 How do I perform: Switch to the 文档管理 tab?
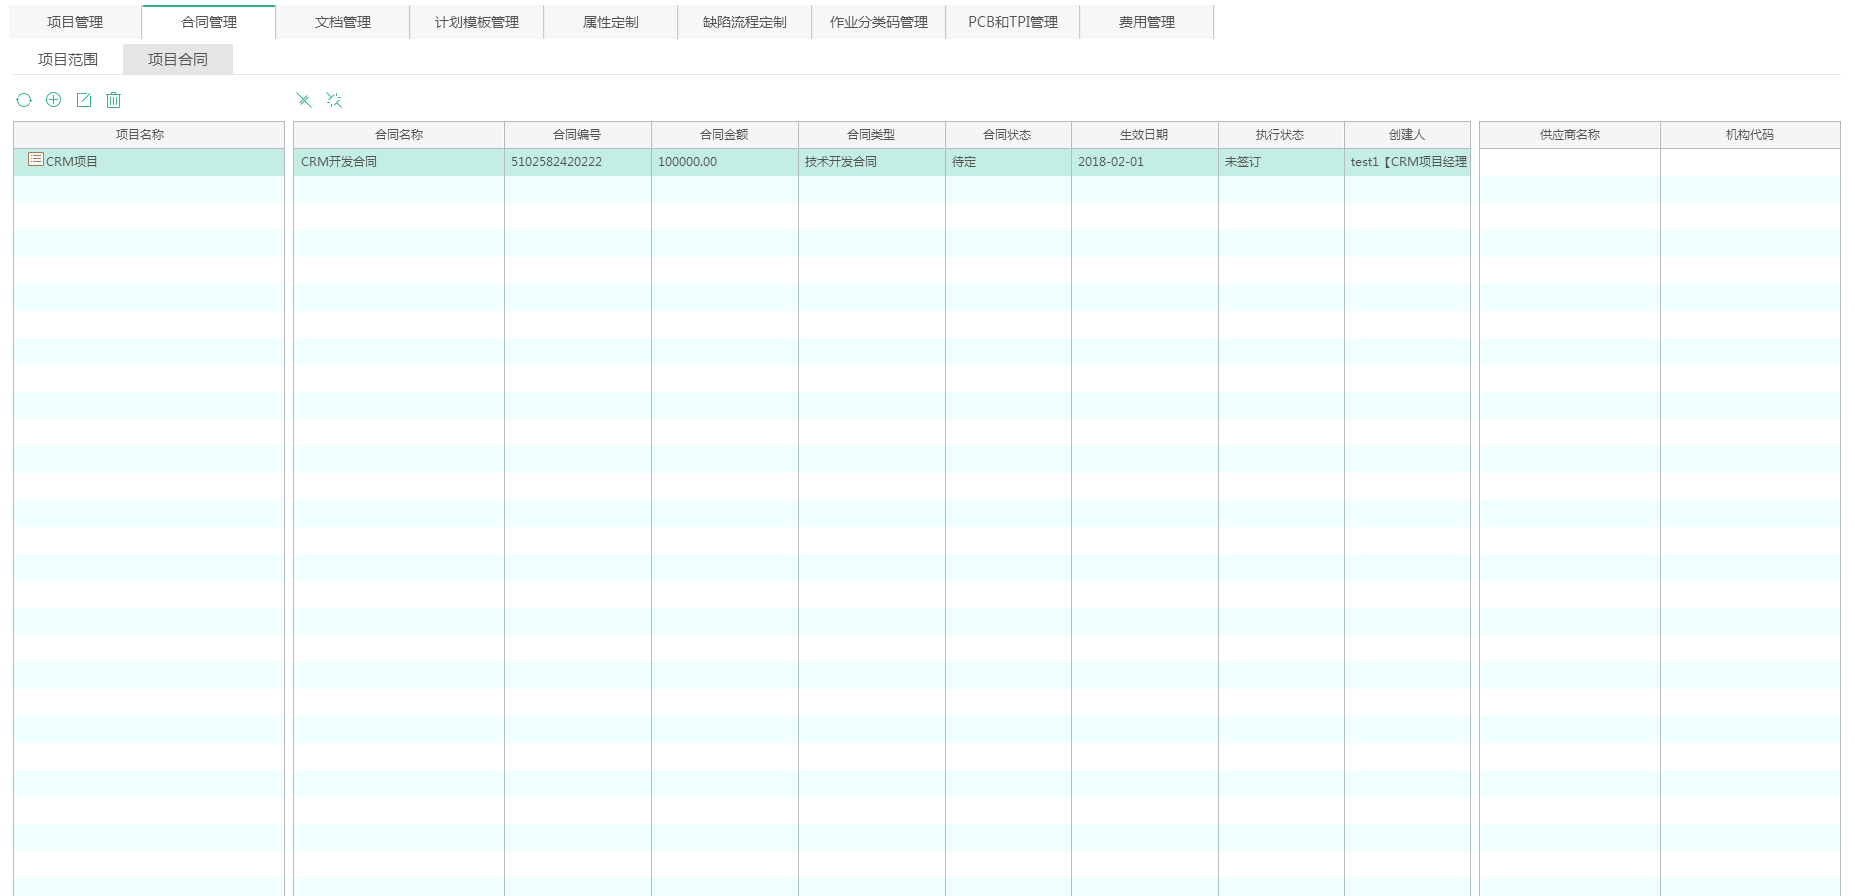pos(343,22)
